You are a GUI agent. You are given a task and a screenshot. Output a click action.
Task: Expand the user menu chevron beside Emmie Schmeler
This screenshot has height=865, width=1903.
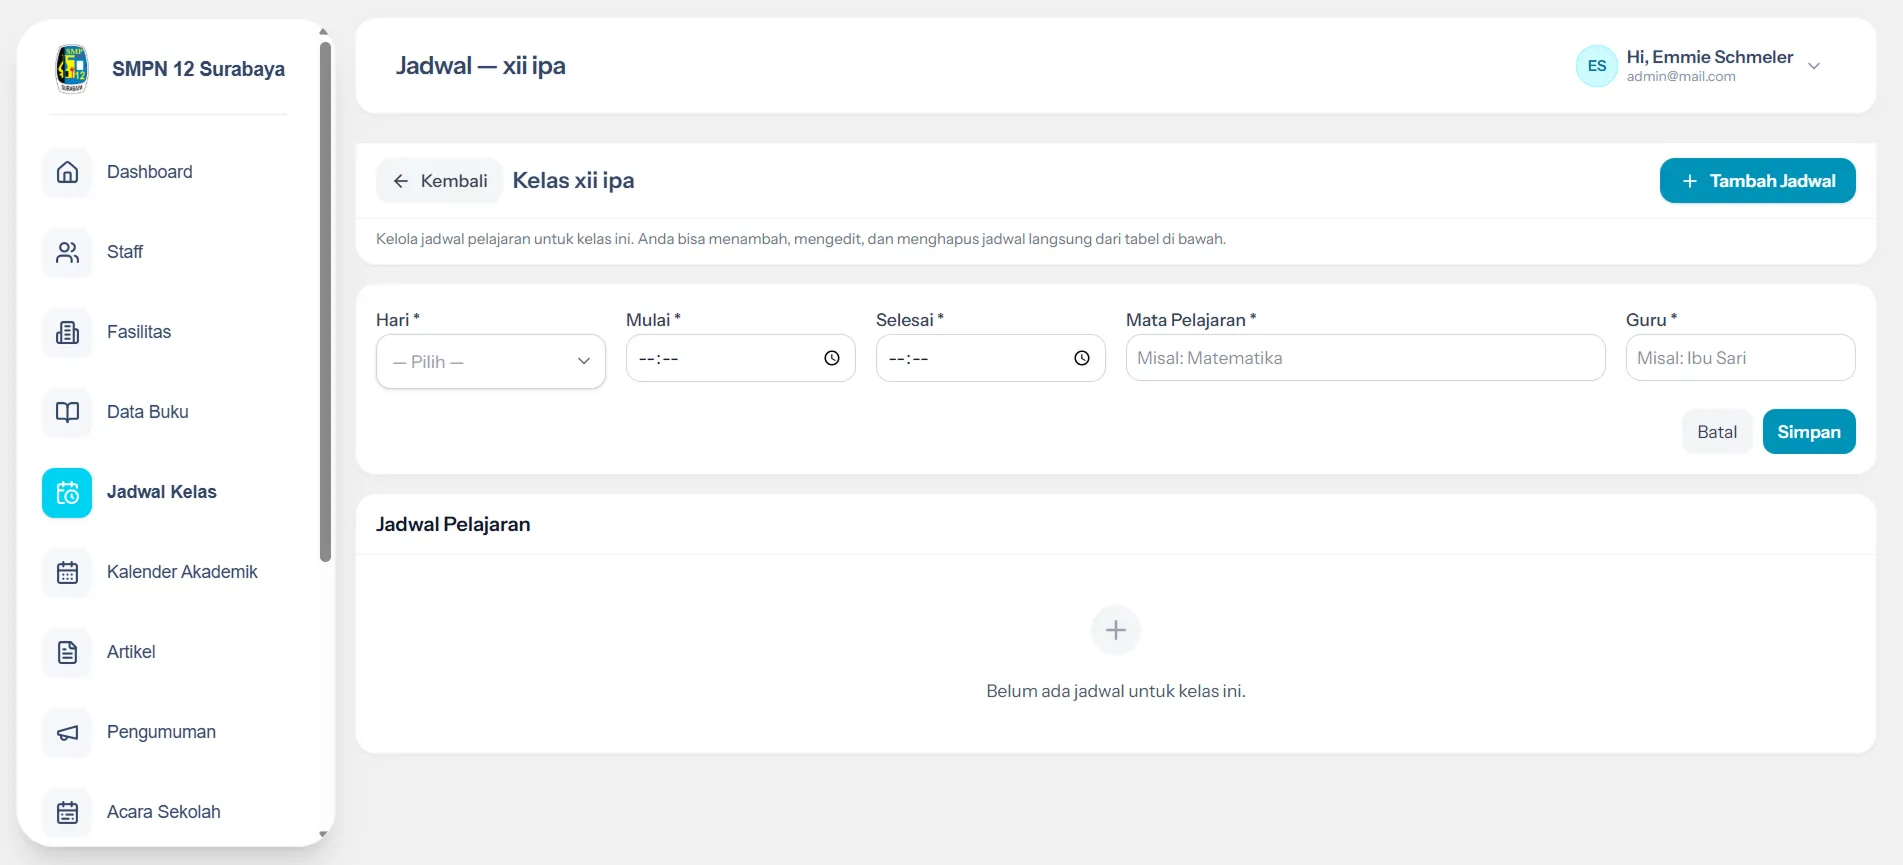pyautogui.click(x=1814, y=66)
